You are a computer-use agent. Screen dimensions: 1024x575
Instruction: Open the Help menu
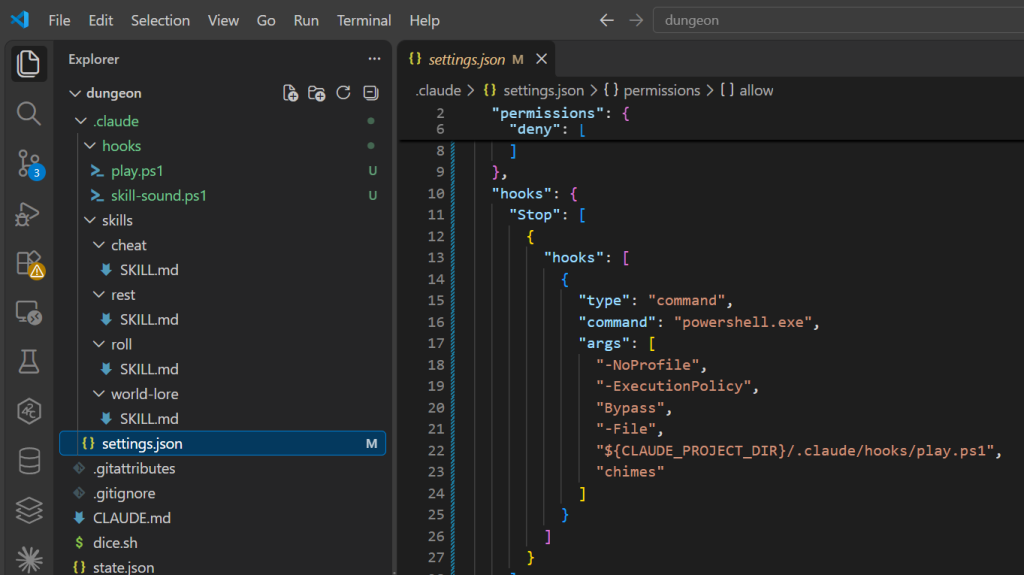click(x=424, y=20)
